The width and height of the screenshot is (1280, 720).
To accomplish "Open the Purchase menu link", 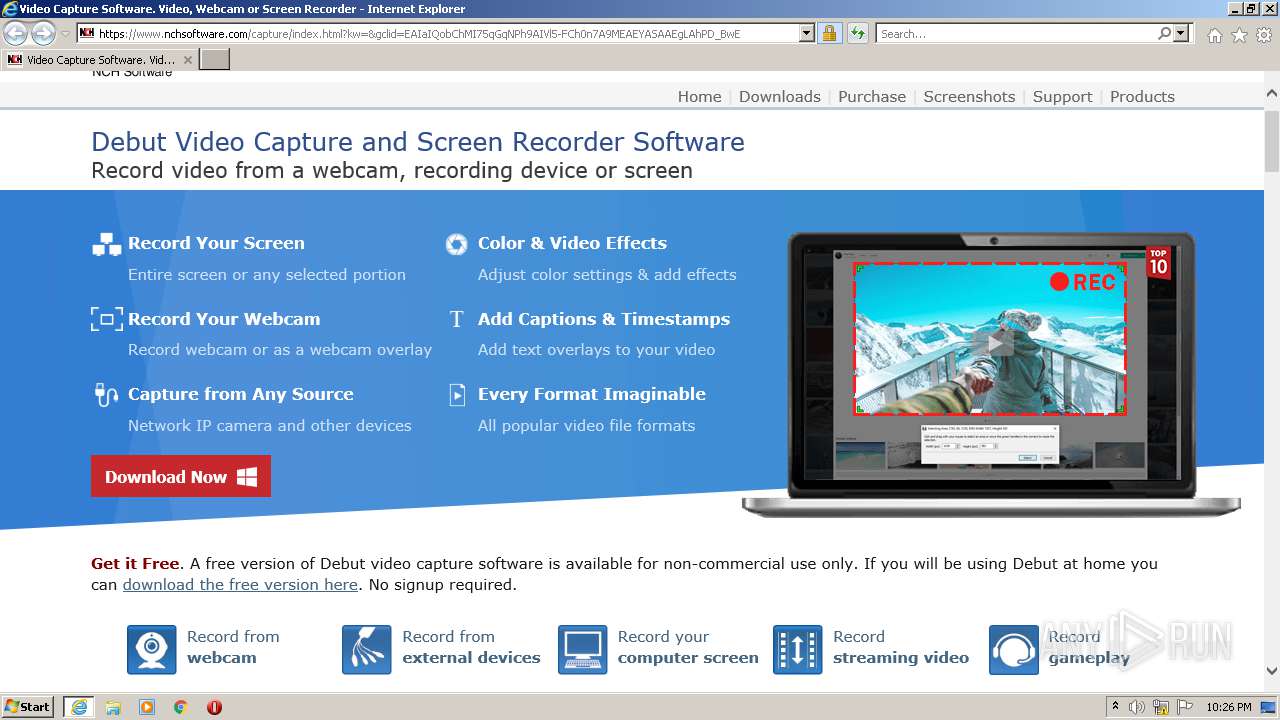I will click(x=872, y=96).
